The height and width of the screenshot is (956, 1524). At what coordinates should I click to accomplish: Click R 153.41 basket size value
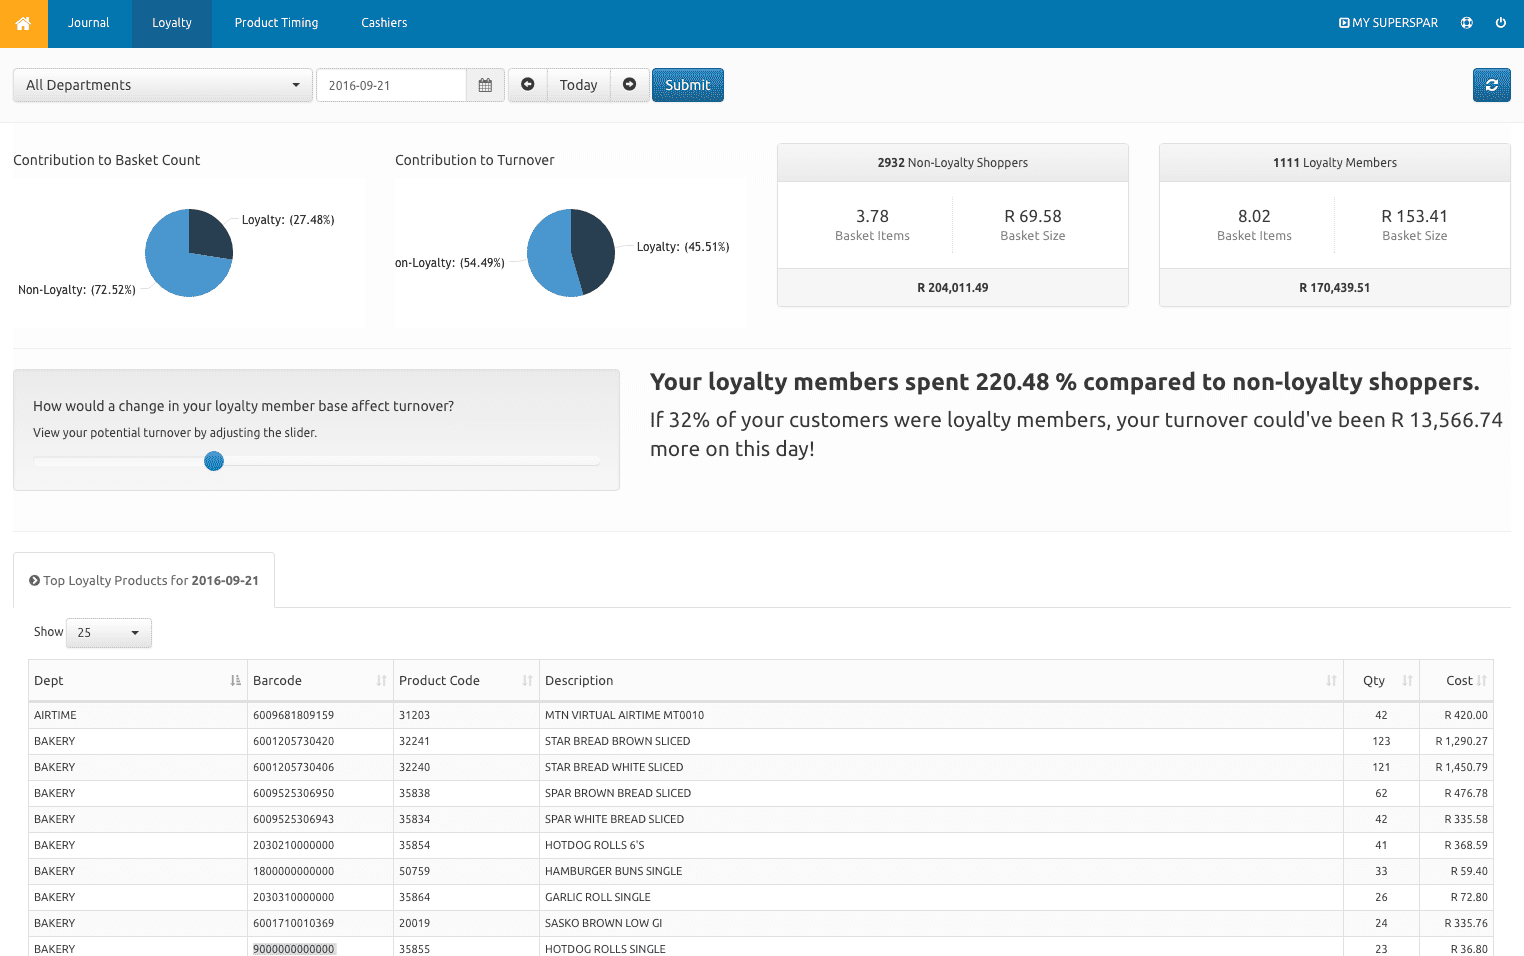(1414, 216)
